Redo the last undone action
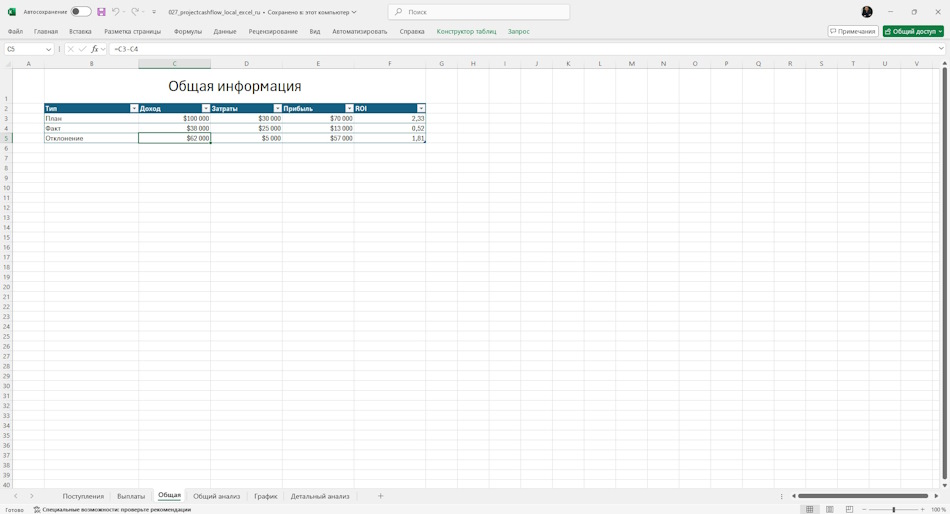This screenshot has height=514, width=950. tap(135, 12)
